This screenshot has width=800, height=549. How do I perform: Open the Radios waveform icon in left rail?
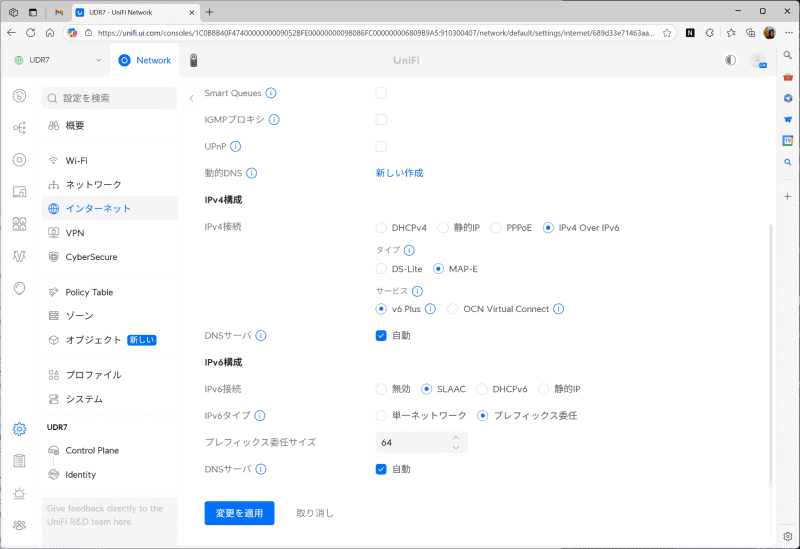(x=19, y=256)
